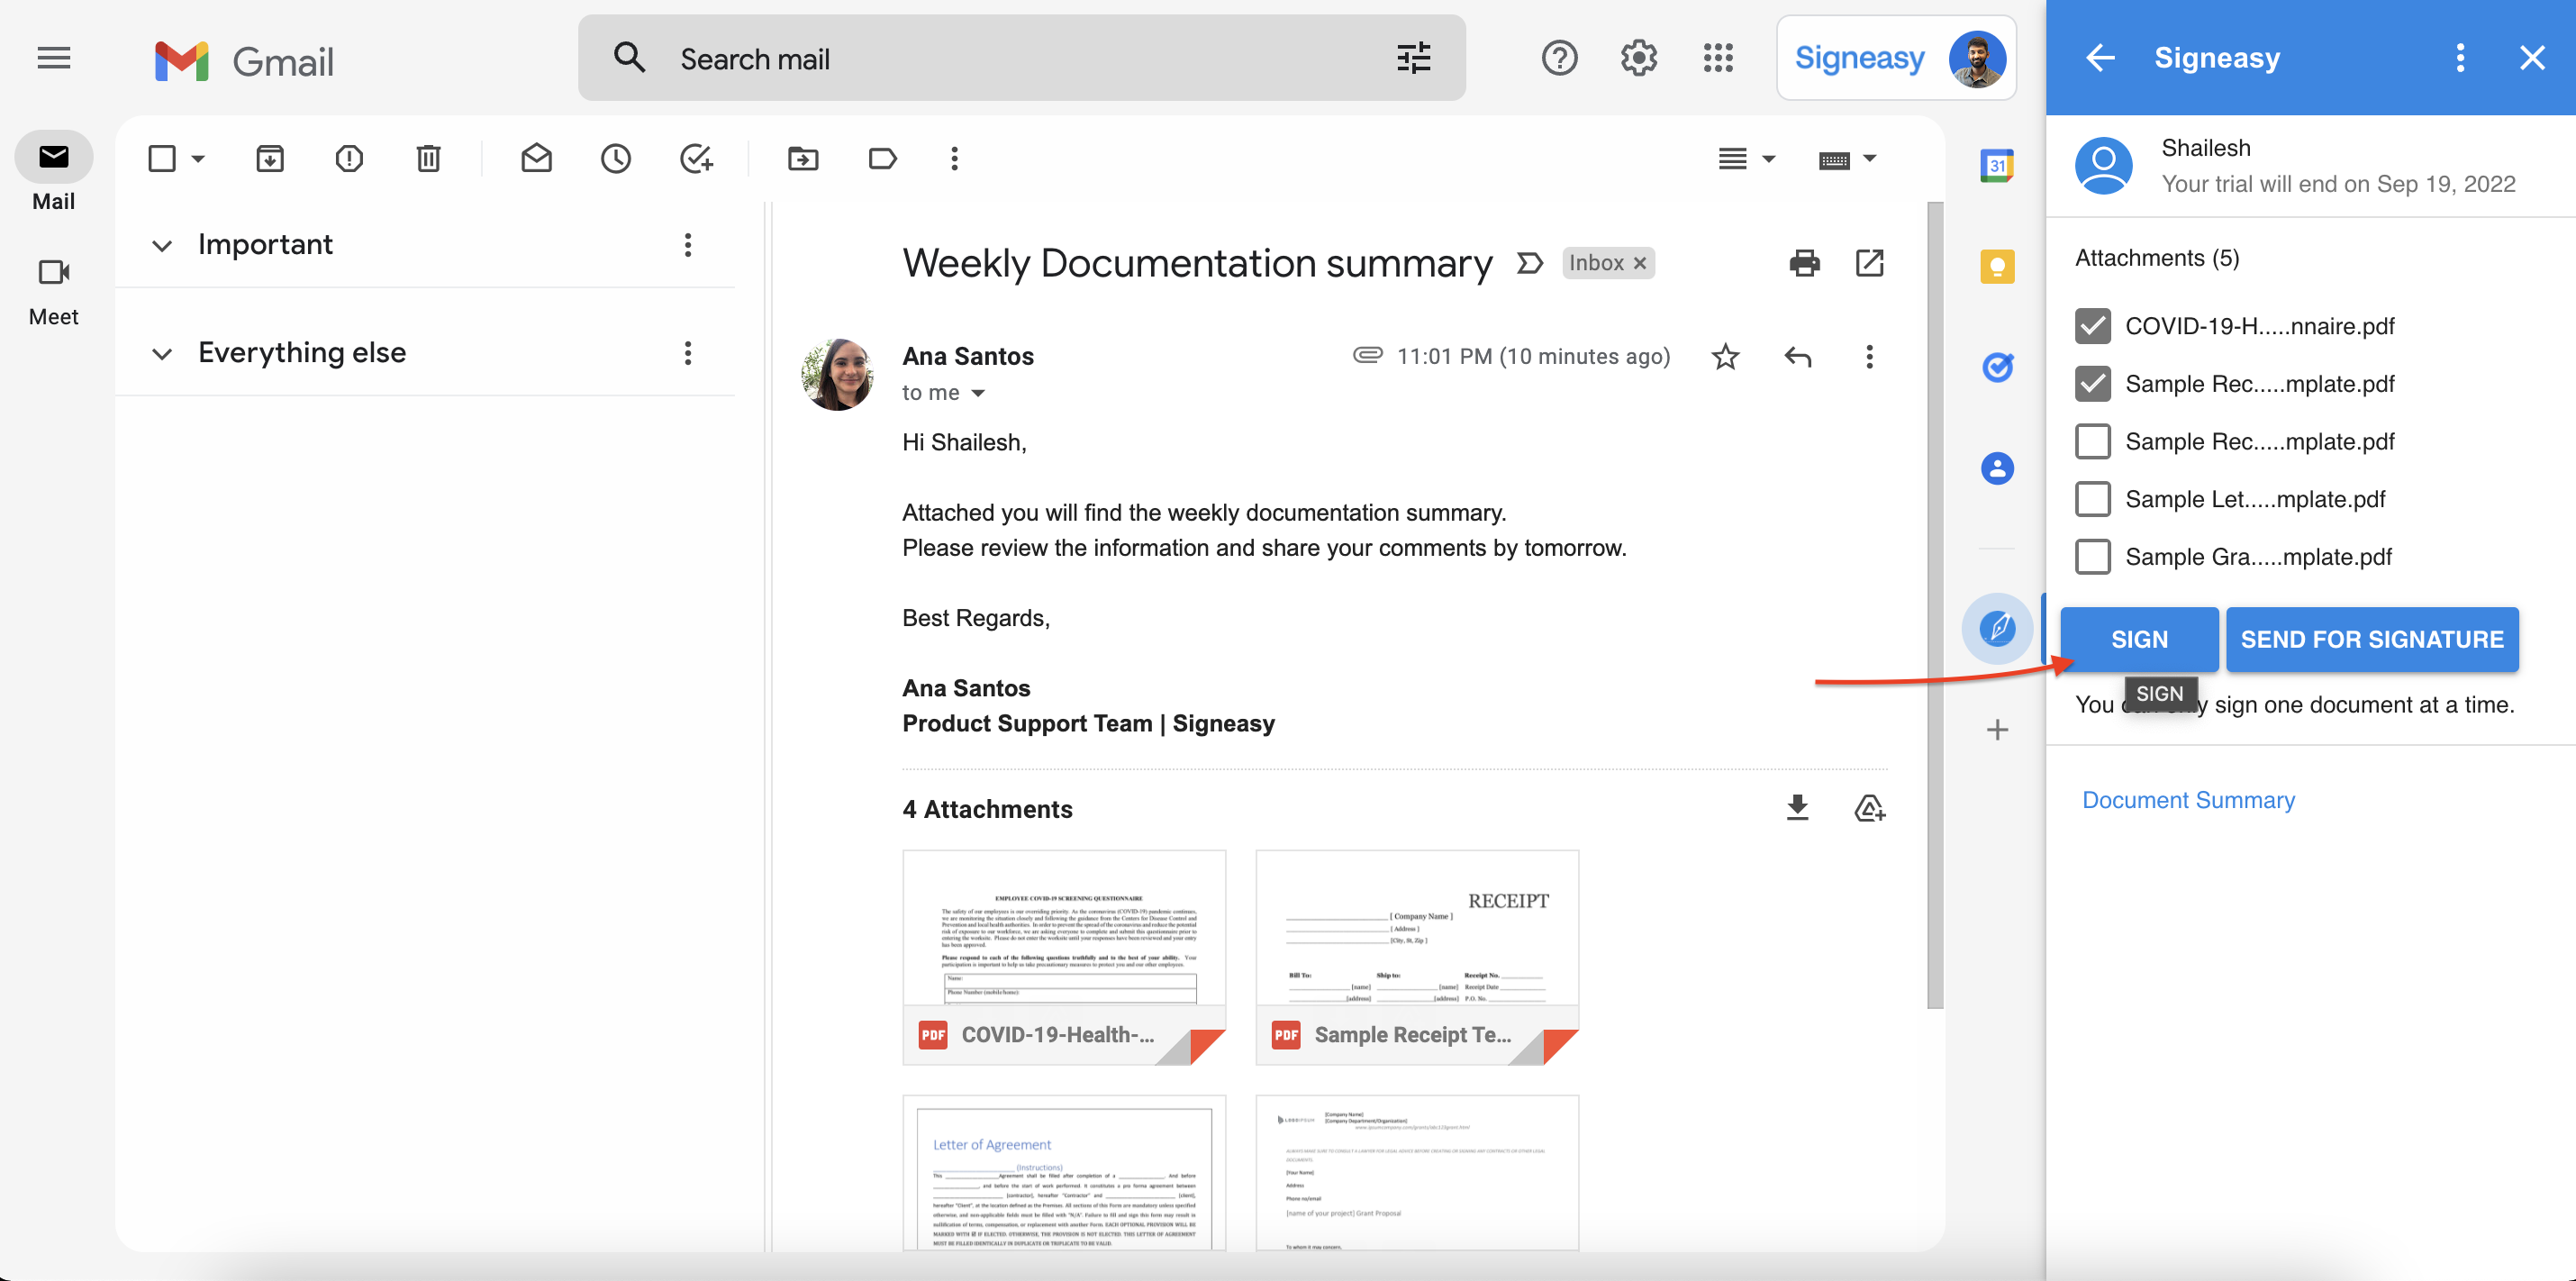Run search with the magnifier icon
2576x1281 pixels.
pyautogui.click(x=629, y=58)
